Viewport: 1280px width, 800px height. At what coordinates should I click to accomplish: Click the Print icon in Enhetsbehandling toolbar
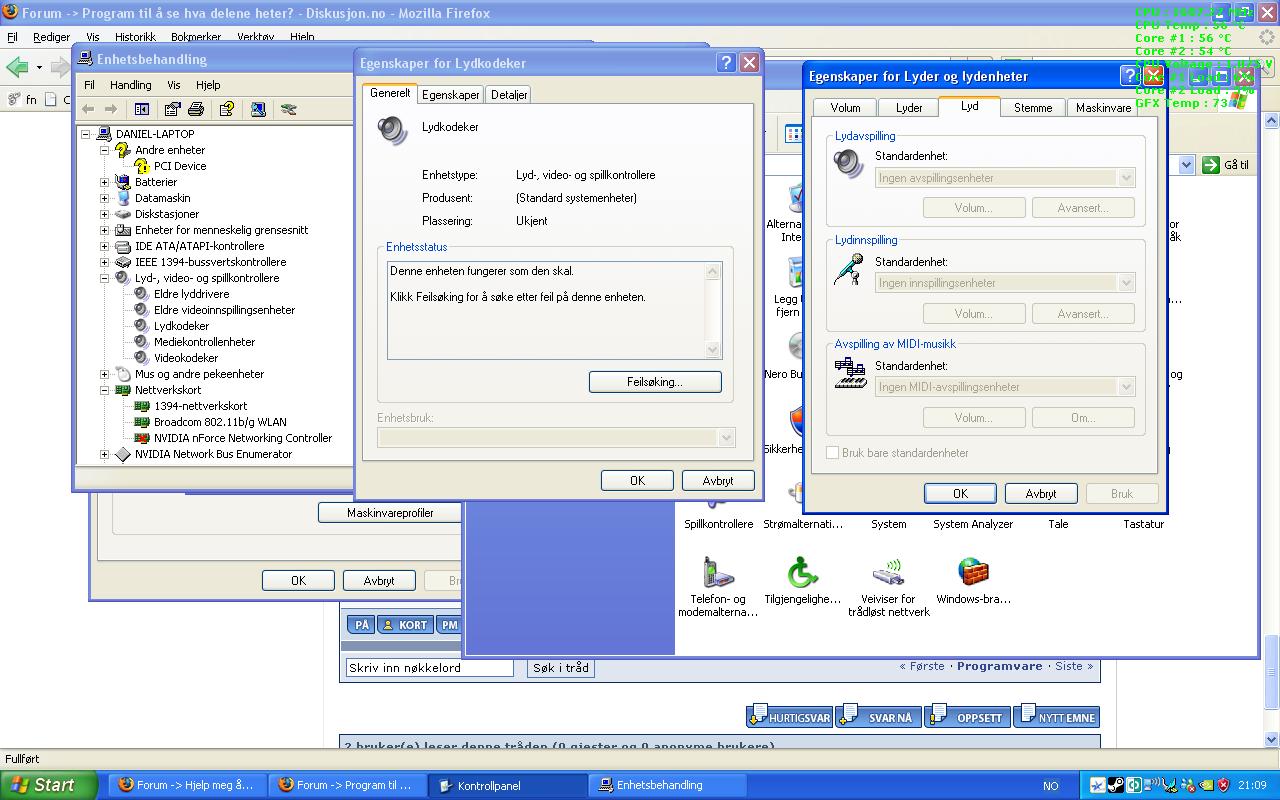[196, 109]
